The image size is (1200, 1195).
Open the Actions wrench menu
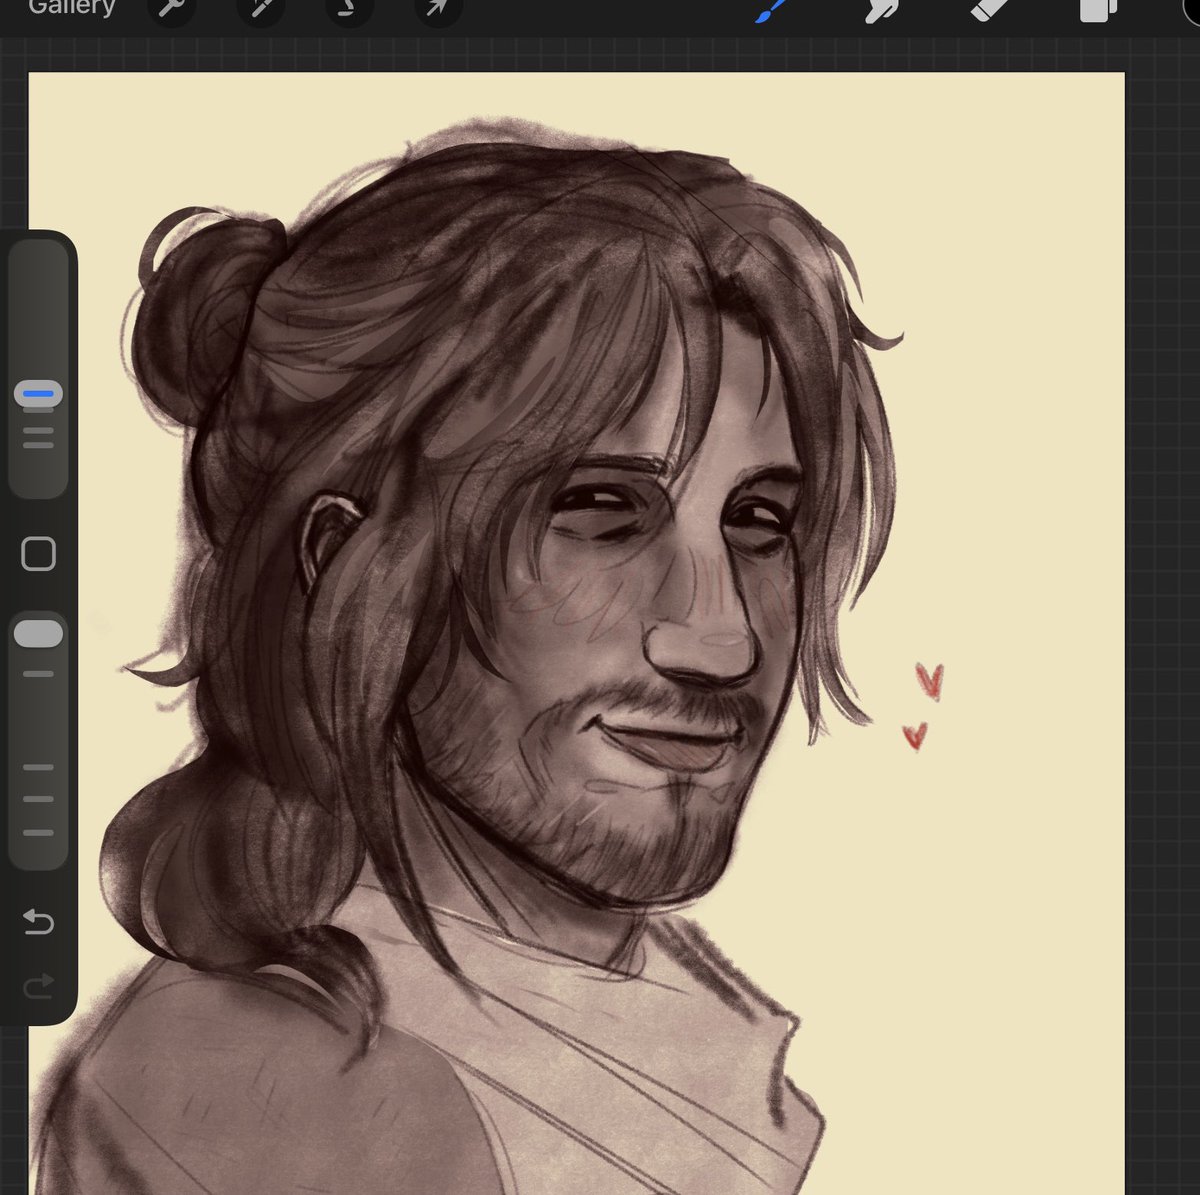pyautogui.click(x=172, y=9)
